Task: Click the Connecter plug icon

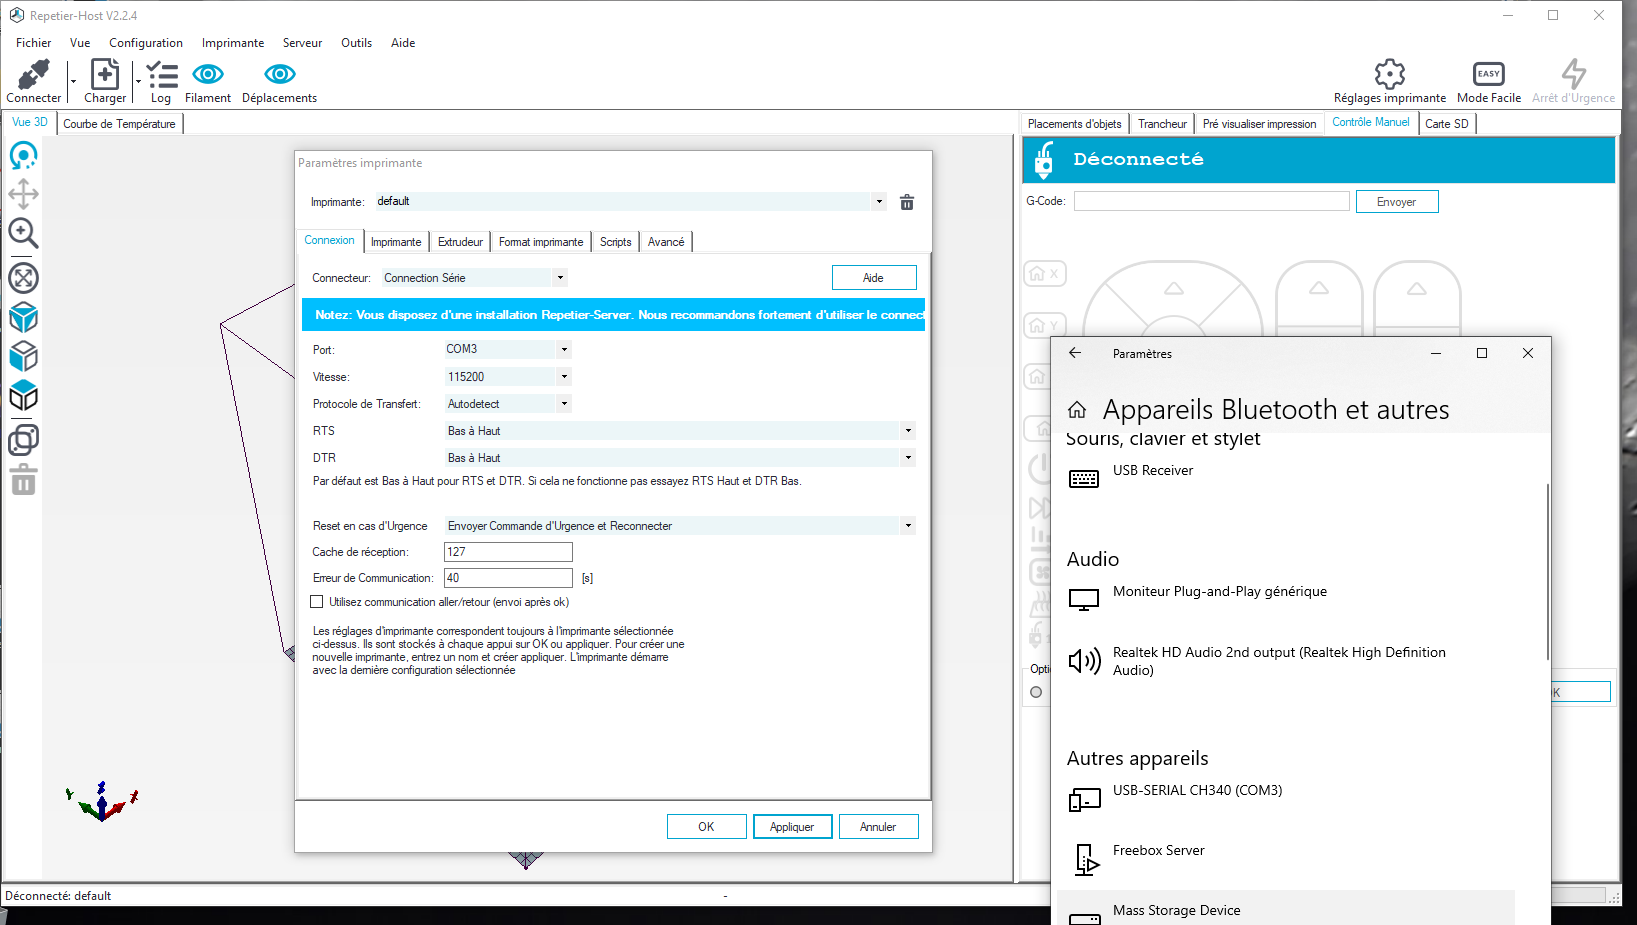Action: coord(34,74)
